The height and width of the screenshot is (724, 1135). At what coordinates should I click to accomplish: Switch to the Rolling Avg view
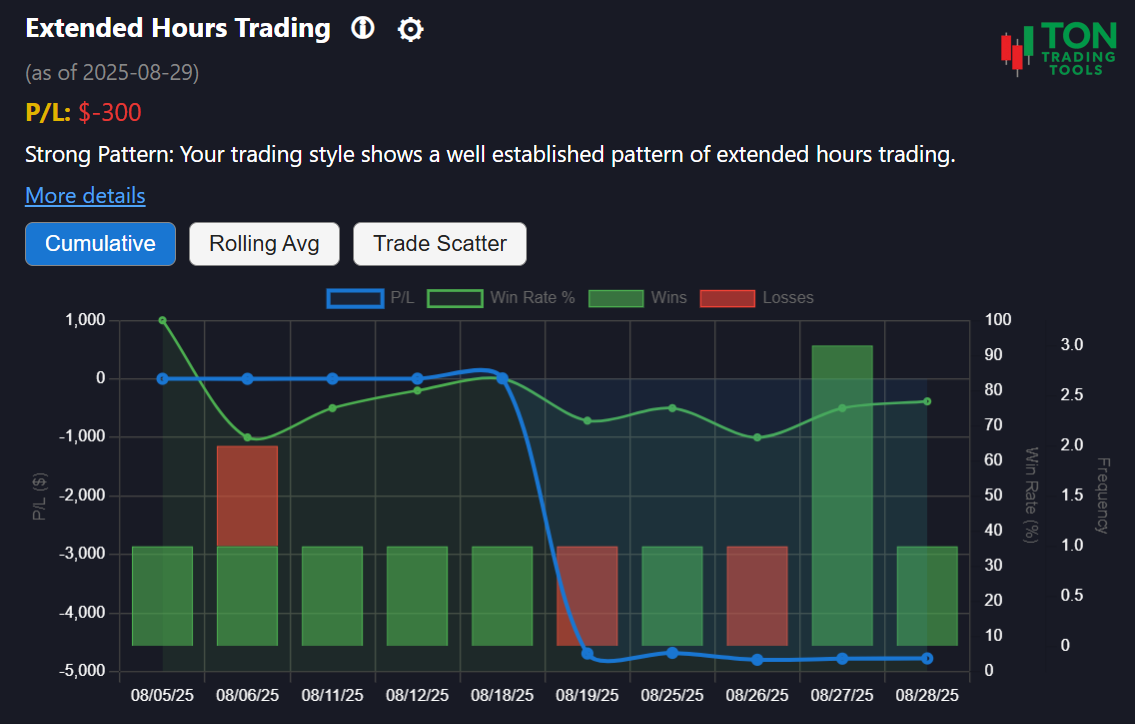264,243
